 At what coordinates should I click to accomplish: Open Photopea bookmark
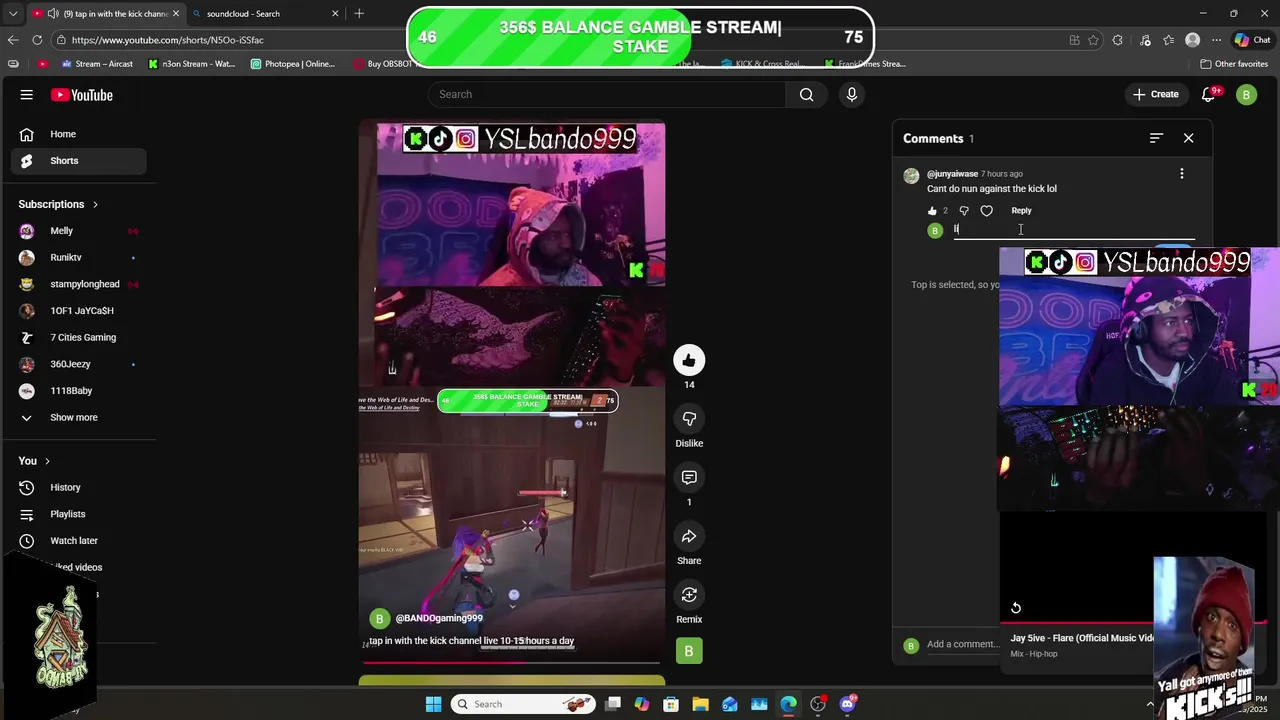tap(293, 64)
